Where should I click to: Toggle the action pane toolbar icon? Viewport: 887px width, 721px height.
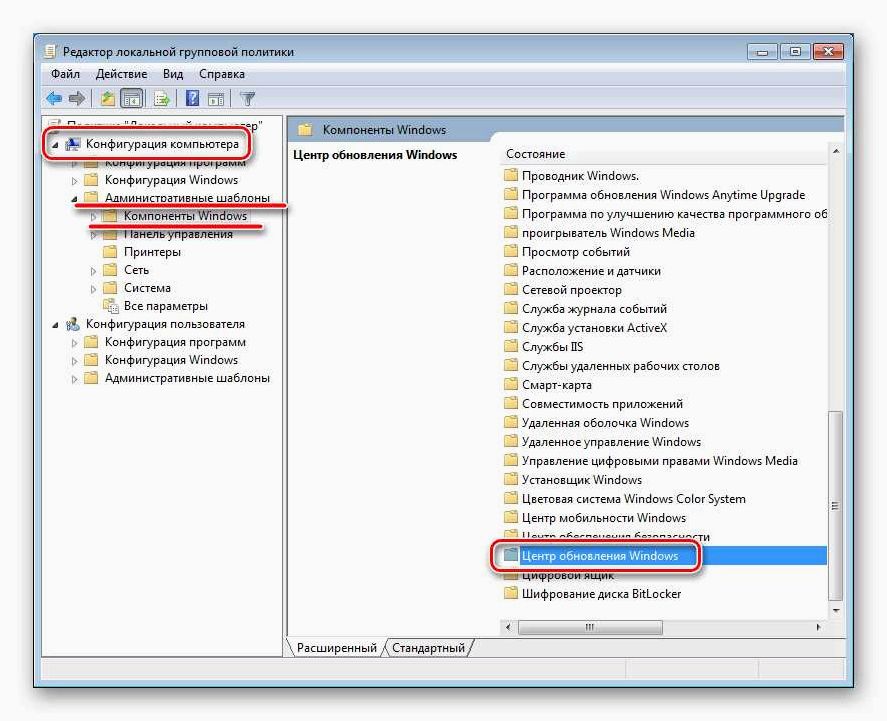pos(216,99)
